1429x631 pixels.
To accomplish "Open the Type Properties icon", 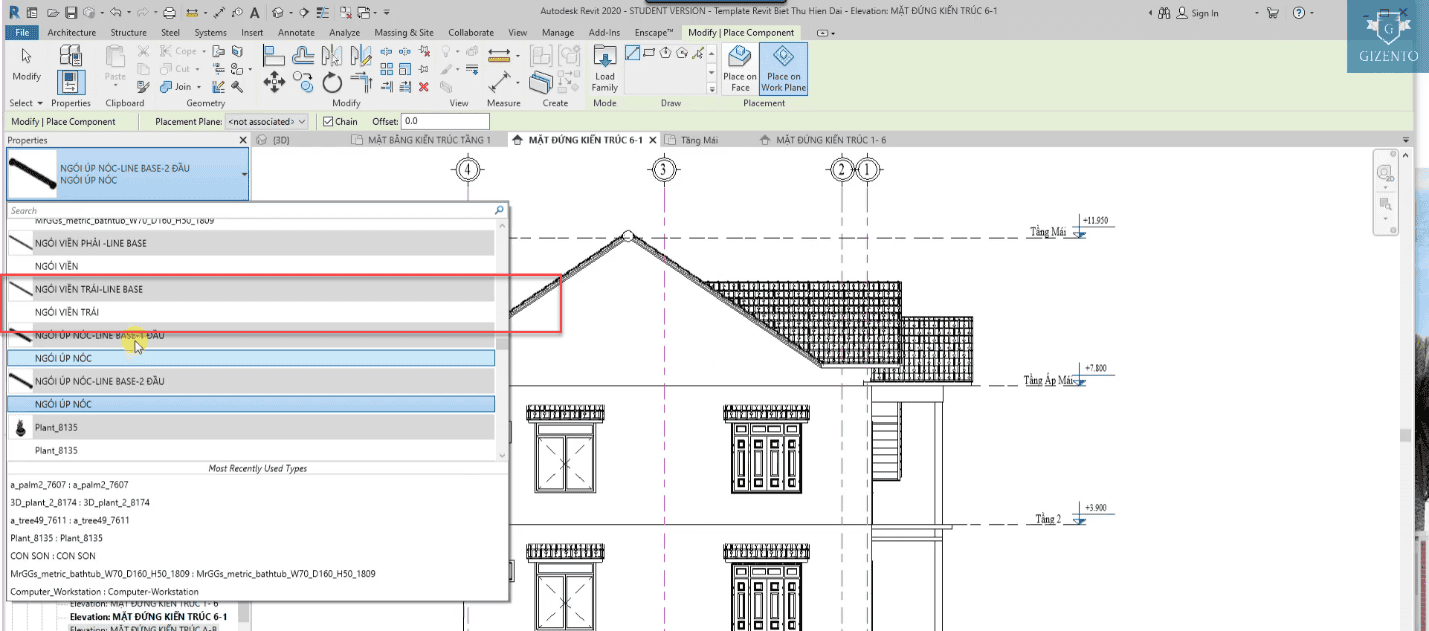I will (x=70, y=55).
